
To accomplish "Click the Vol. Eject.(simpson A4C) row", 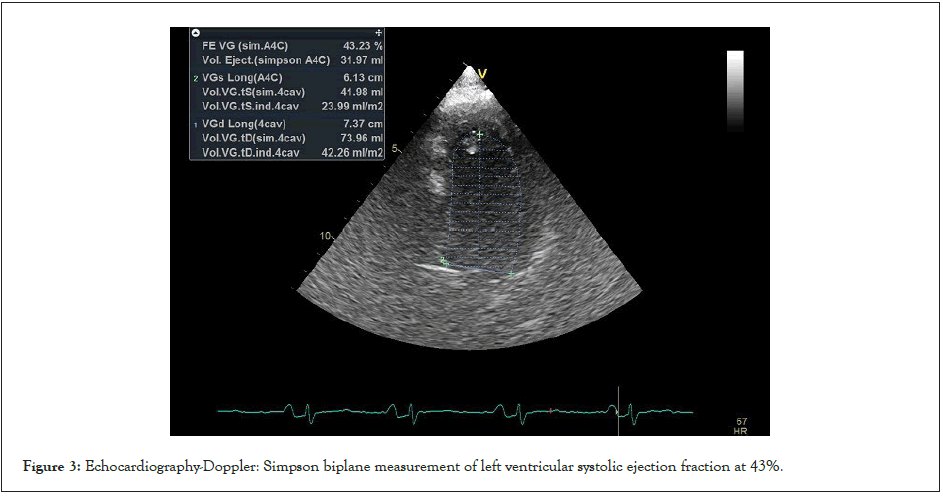I will [288, 61].
